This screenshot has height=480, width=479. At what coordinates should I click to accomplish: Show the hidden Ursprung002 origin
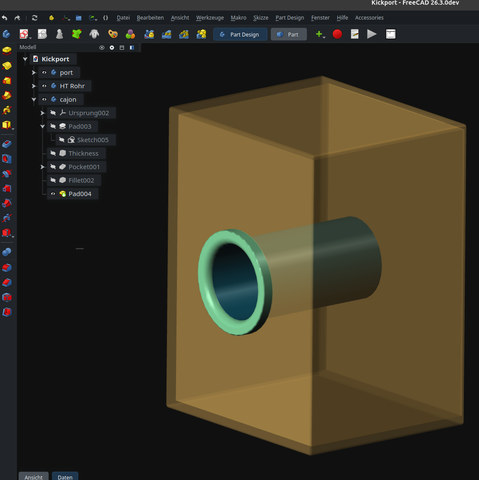point(53,113)
